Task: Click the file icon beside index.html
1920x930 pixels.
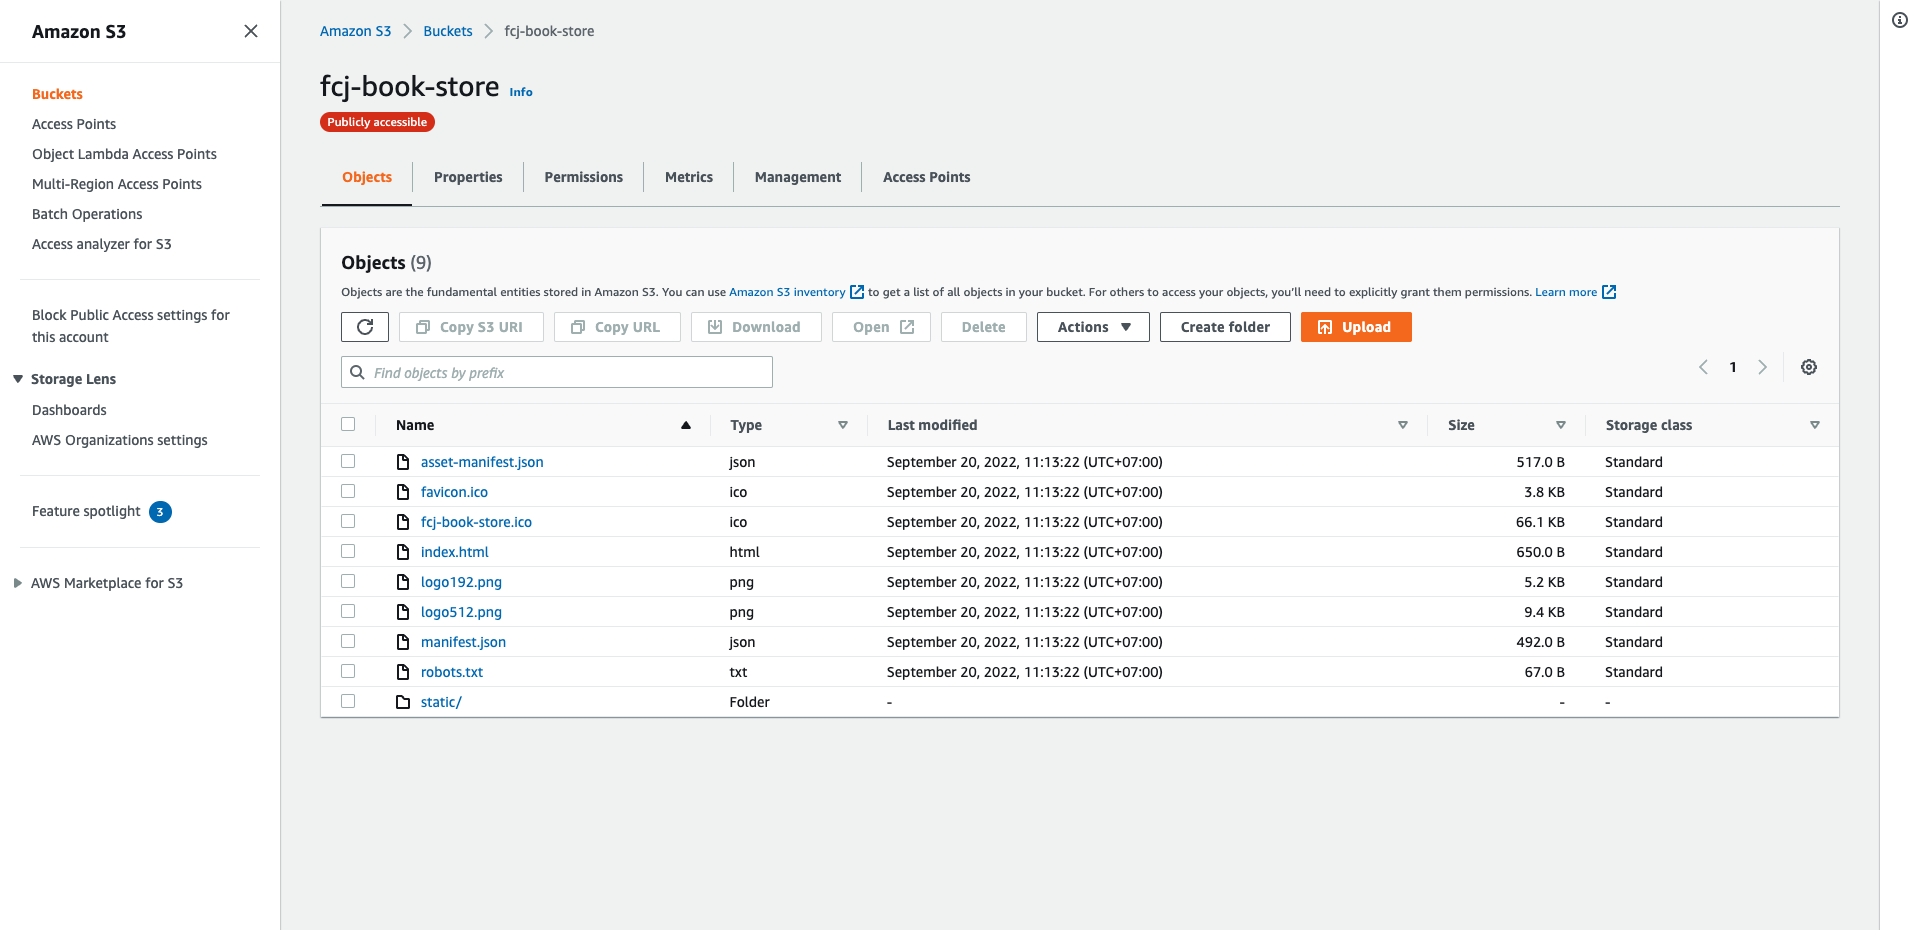Action: [x=403, y=552]
